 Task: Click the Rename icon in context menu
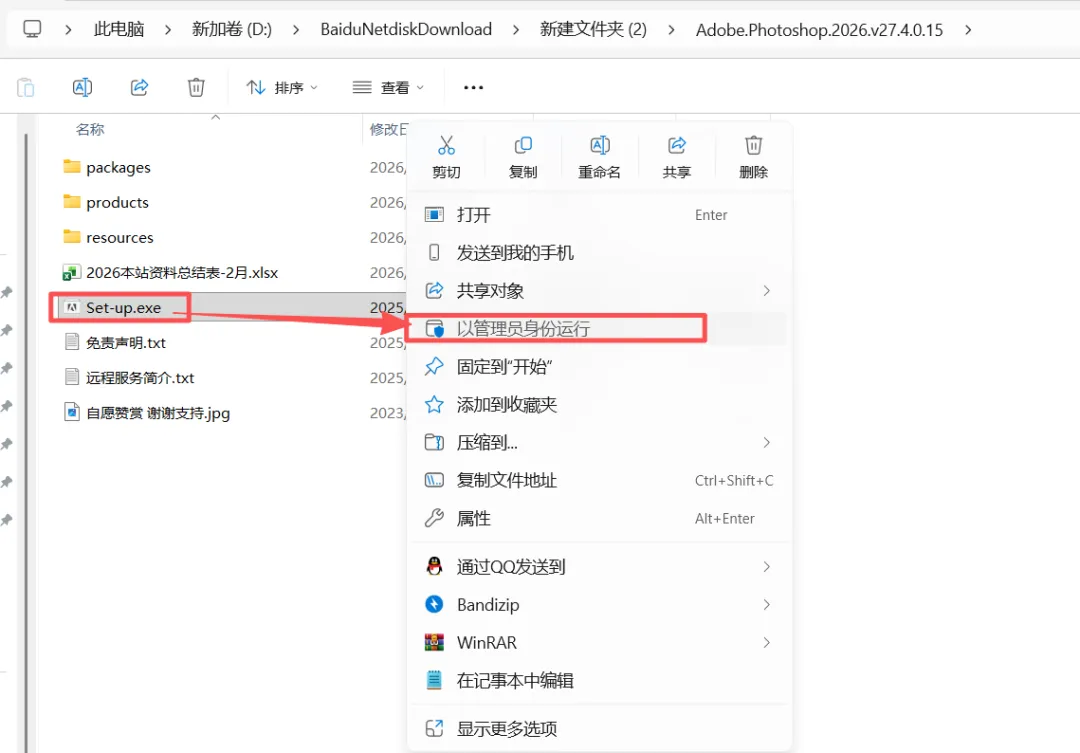click(x=599, y=145)
